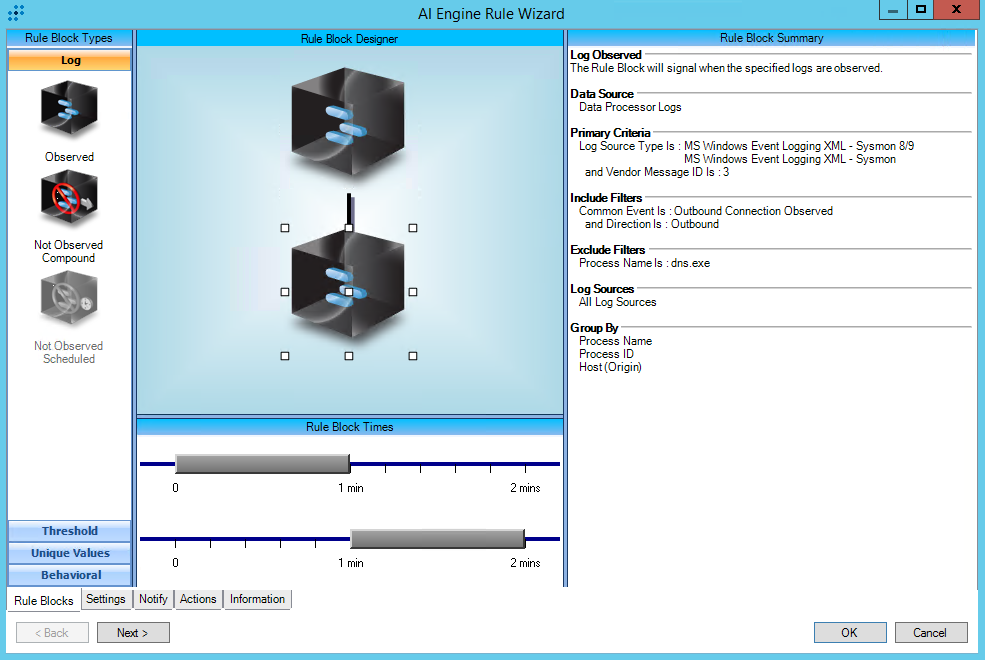Viewport: 985px width, 660px height.
Task: Click the Next button
Action: coord(133,632)
